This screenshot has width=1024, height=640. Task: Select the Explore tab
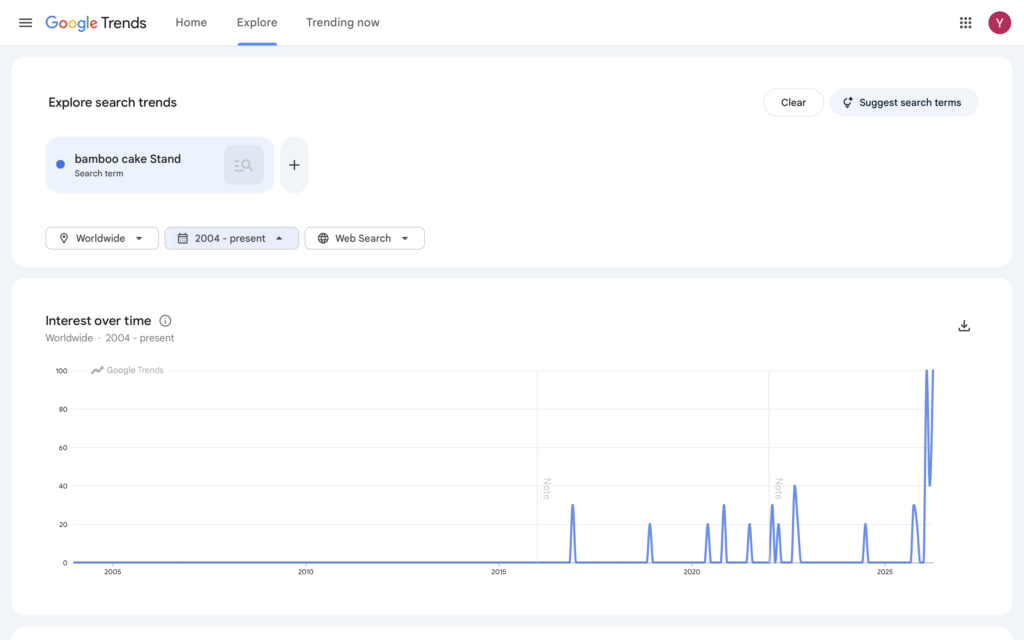257,23
